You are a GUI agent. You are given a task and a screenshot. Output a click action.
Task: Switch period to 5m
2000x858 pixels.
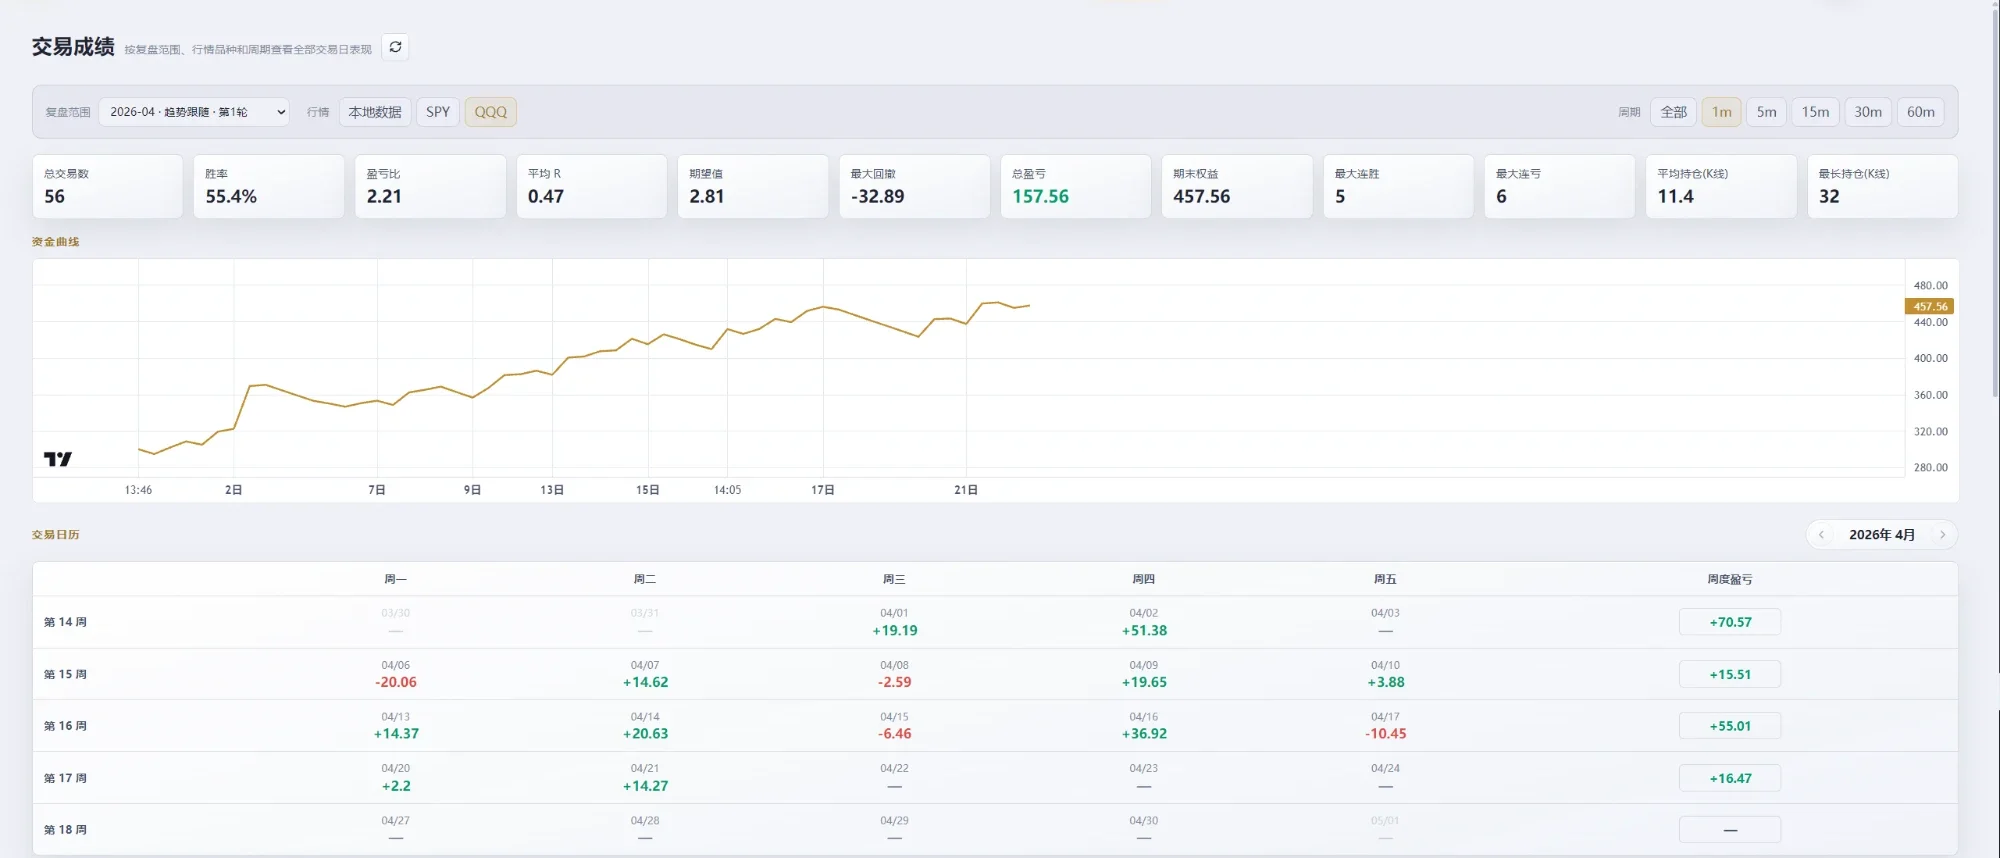1767,112
